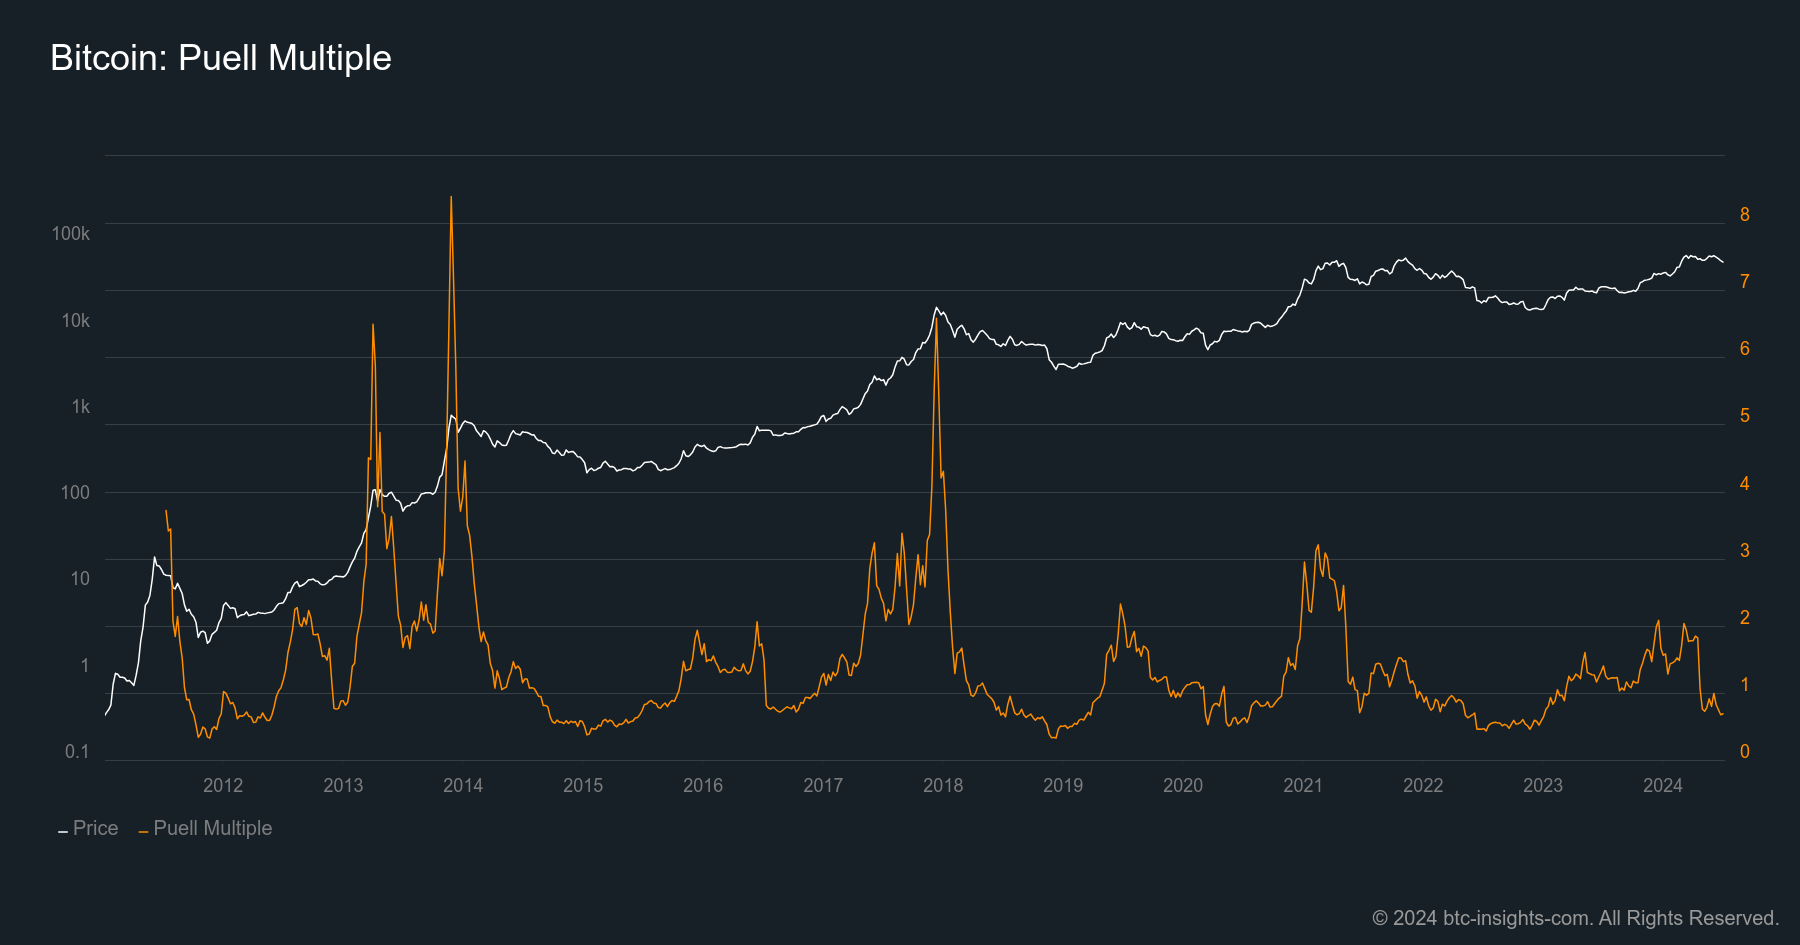Click the orange Puell Multiple legend marker

click(143, 831)
